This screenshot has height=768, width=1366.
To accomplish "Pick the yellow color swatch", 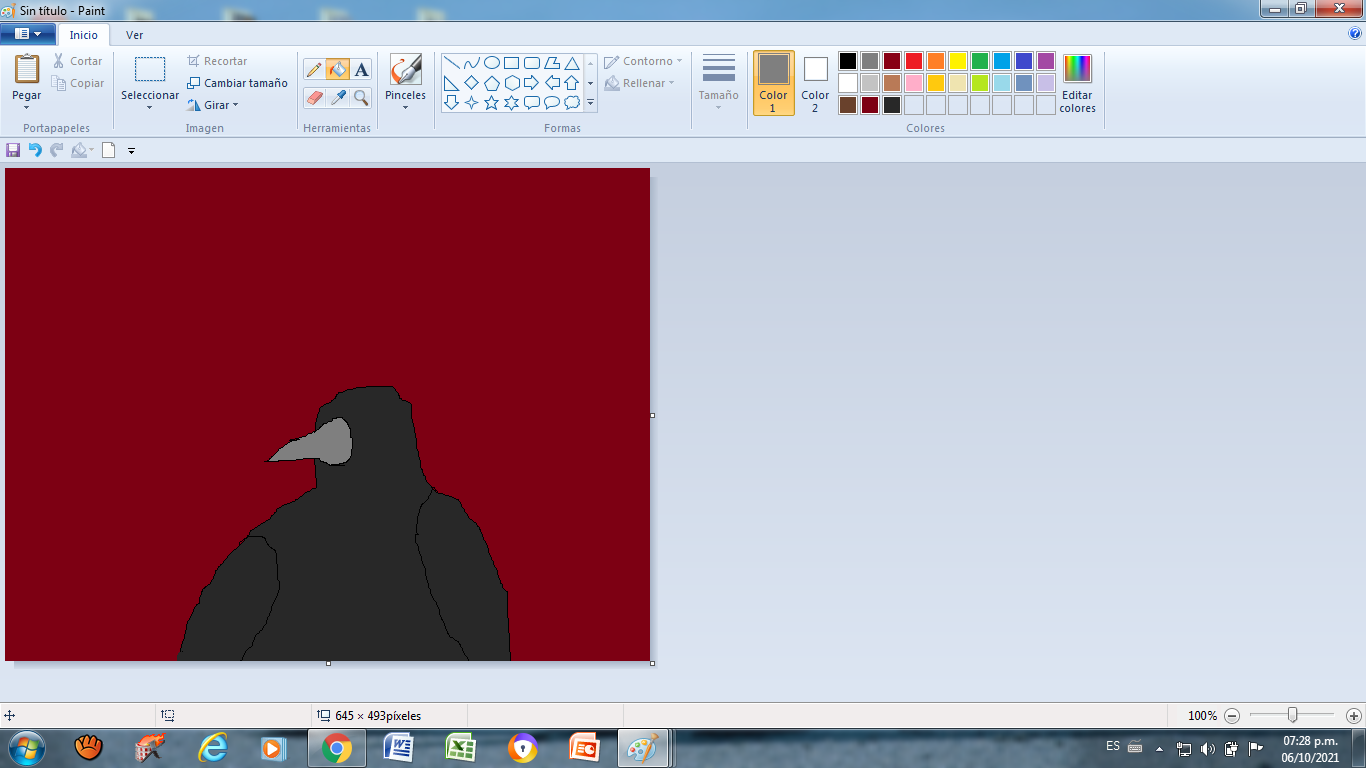I will click(958, 61).
